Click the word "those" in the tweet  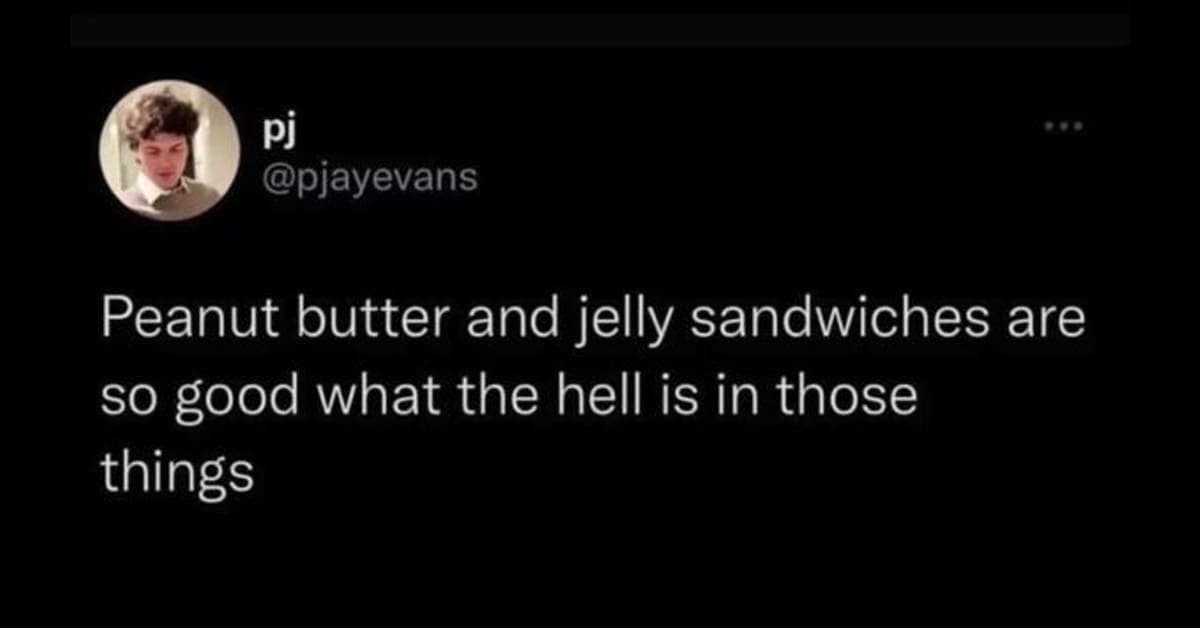[843, 398]
